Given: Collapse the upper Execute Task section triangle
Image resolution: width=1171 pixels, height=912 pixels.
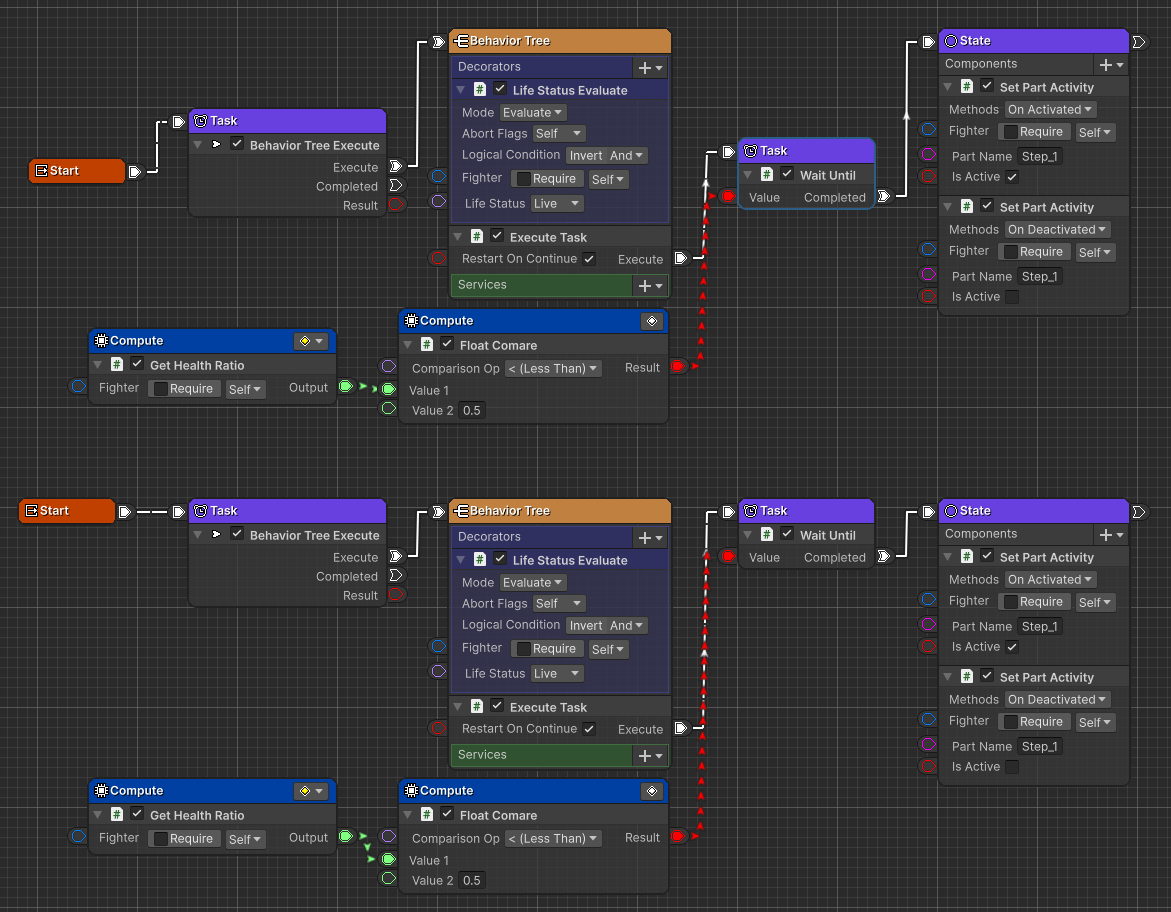Looking at the screenshot, I should 458,237.
